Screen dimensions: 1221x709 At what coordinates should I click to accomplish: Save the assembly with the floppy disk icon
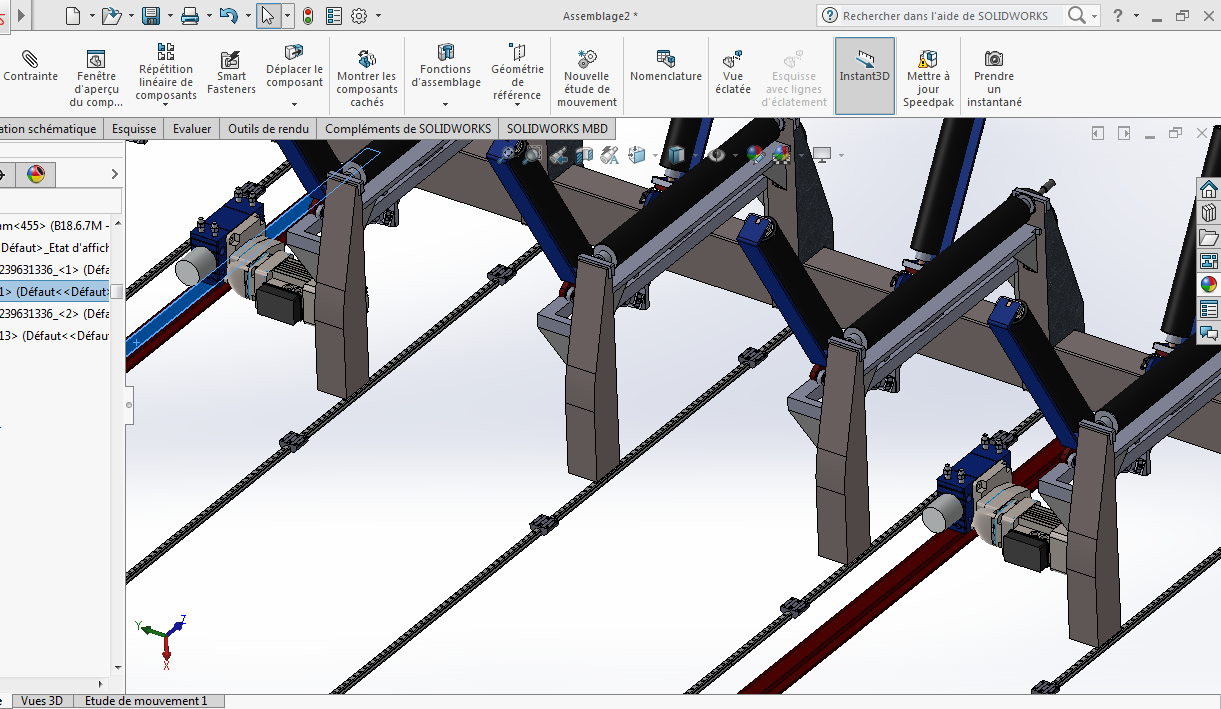coord(151,15)
